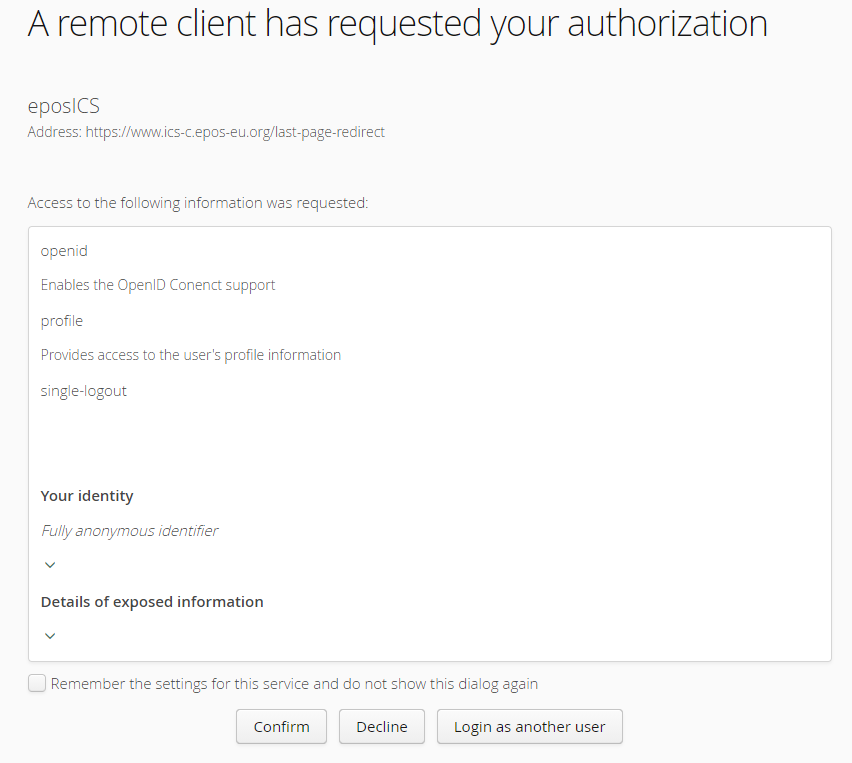Click Enables the OpenID Conenct support text
Viewport: 852px width, 763px height.
tap(158, 285)
